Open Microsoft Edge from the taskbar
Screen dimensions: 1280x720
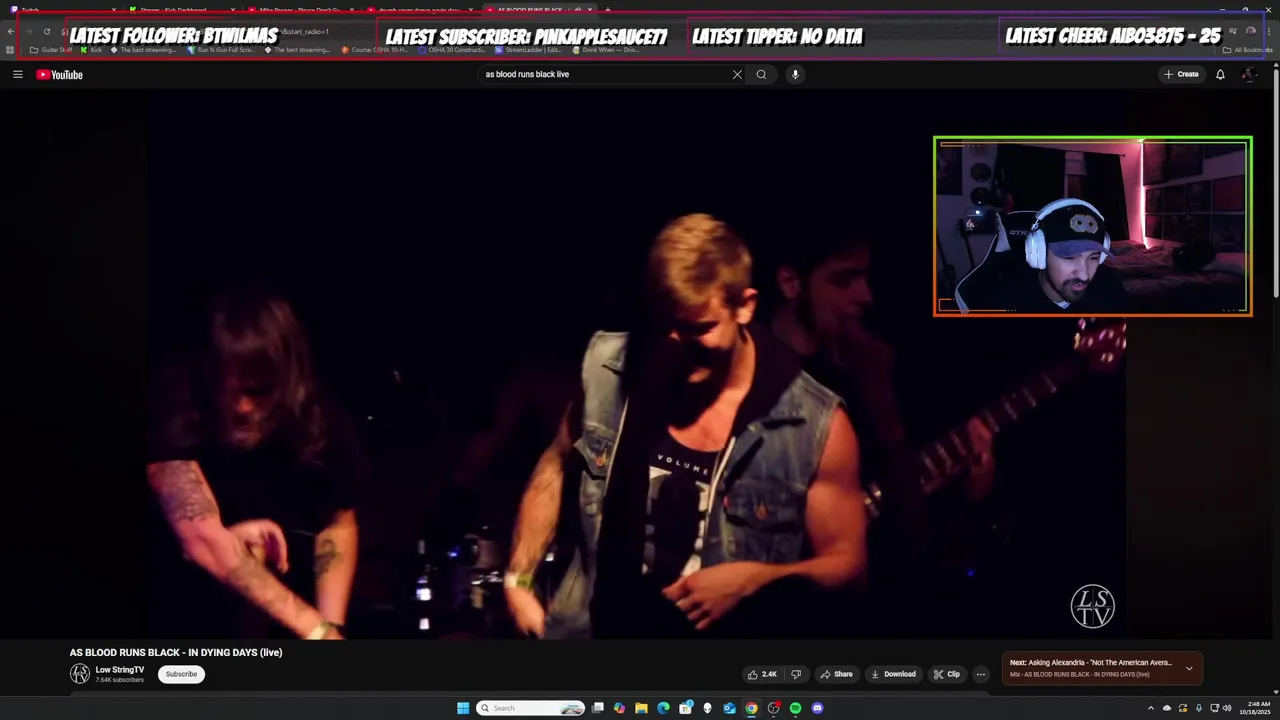(x=663, y=708)
